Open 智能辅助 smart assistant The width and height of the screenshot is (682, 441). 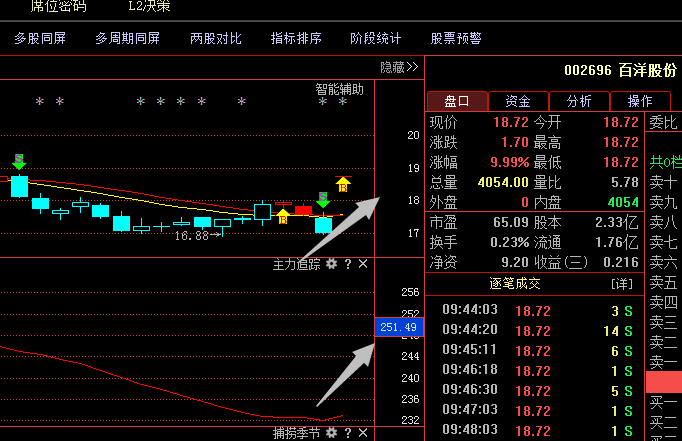pyautogui.click(x=339, y=89)
